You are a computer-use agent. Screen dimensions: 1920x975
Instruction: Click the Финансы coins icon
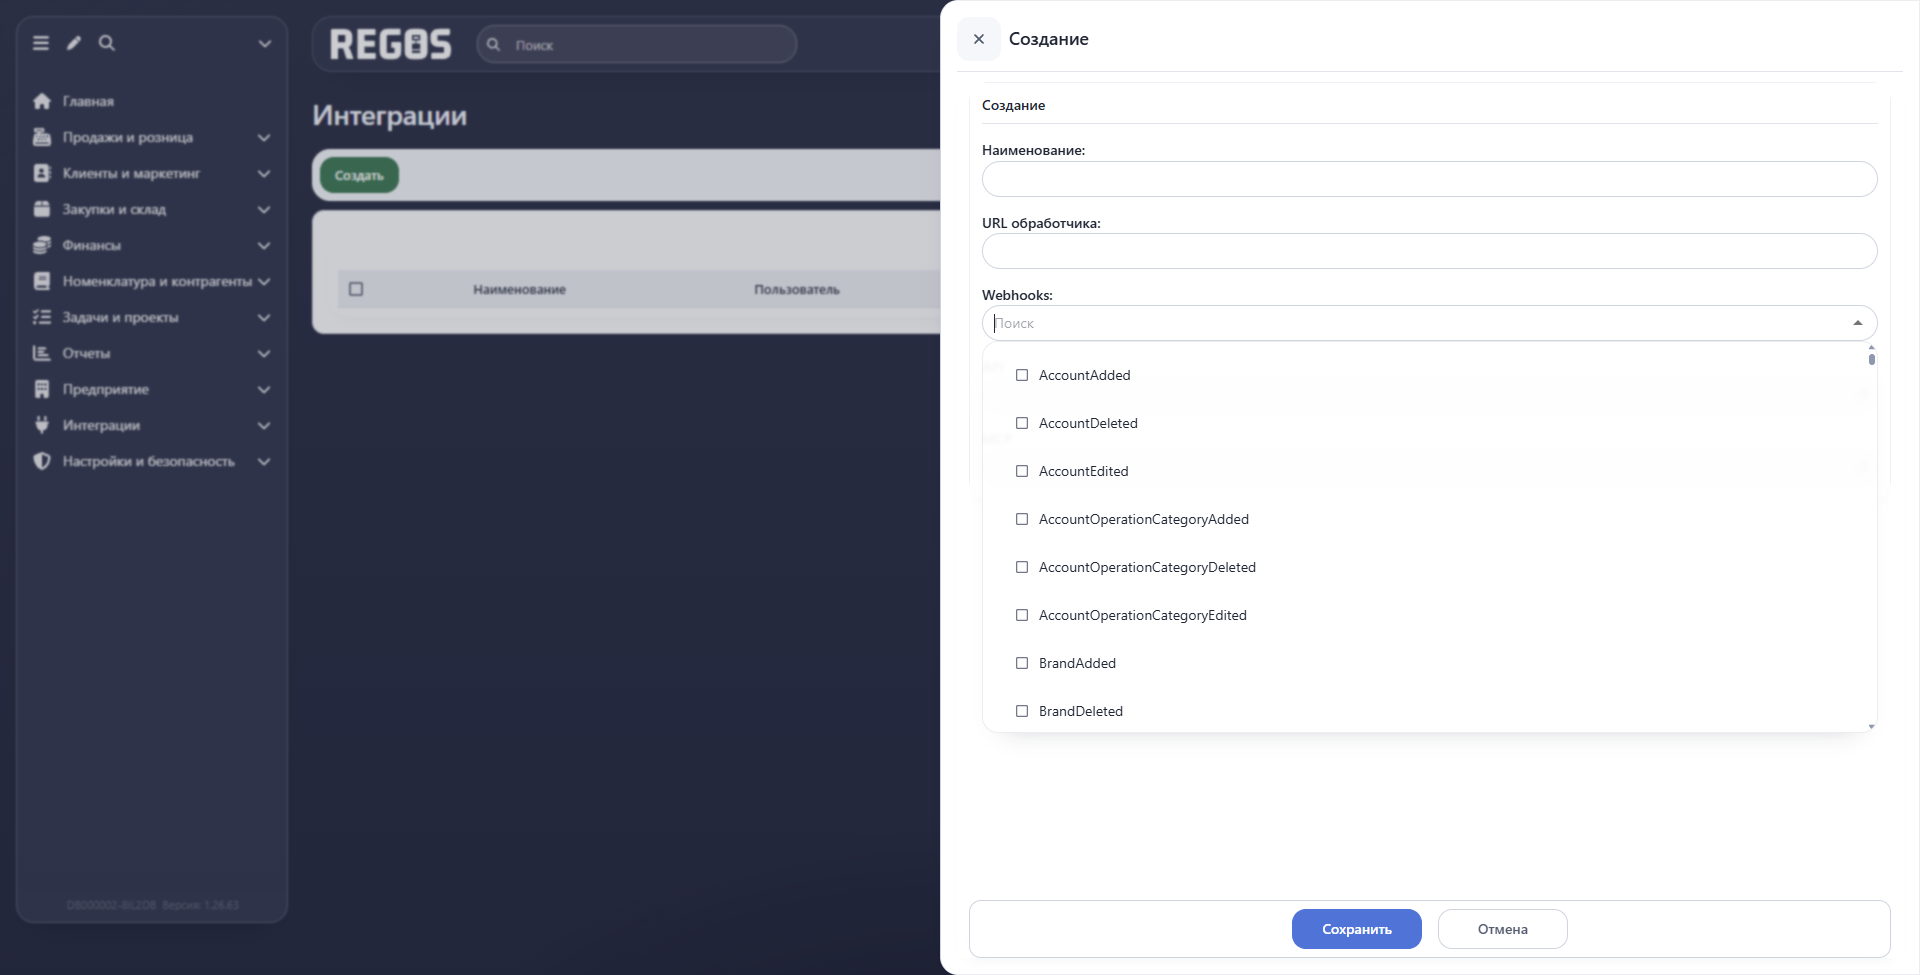(42, 245)
